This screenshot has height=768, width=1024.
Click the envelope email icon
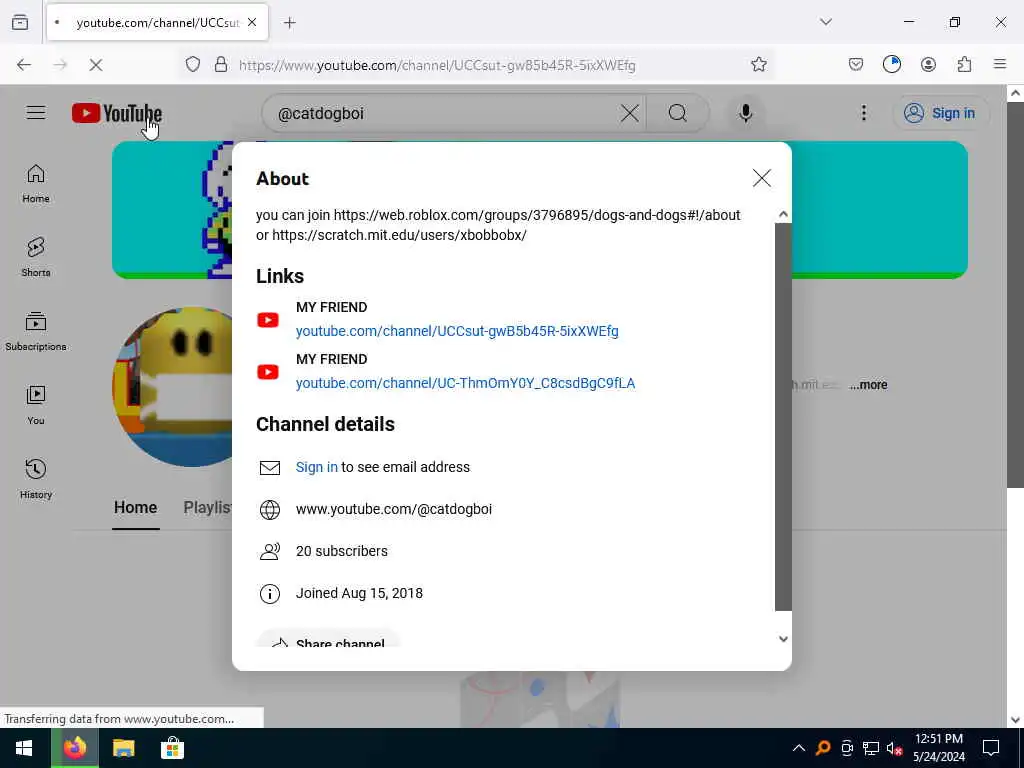(x=270, y=468)
